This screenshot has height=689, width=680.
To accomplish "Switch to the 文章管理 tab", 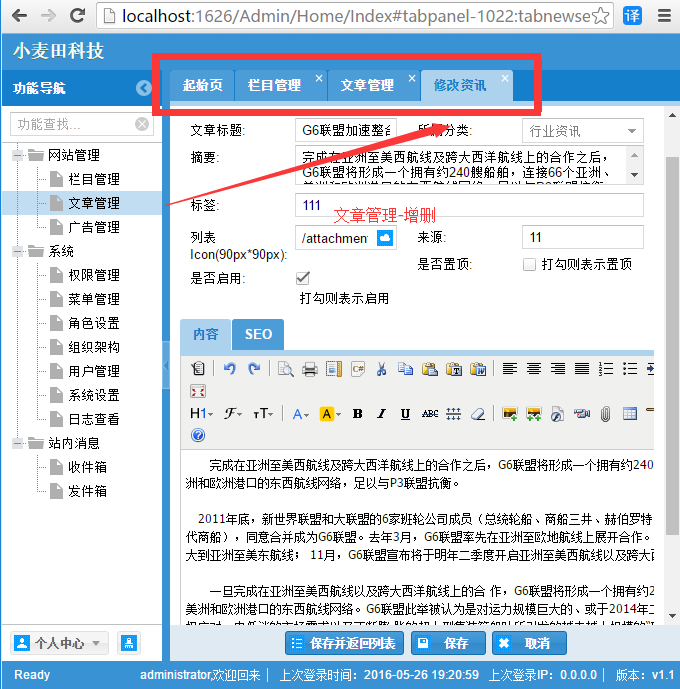I will click(367, 85).
